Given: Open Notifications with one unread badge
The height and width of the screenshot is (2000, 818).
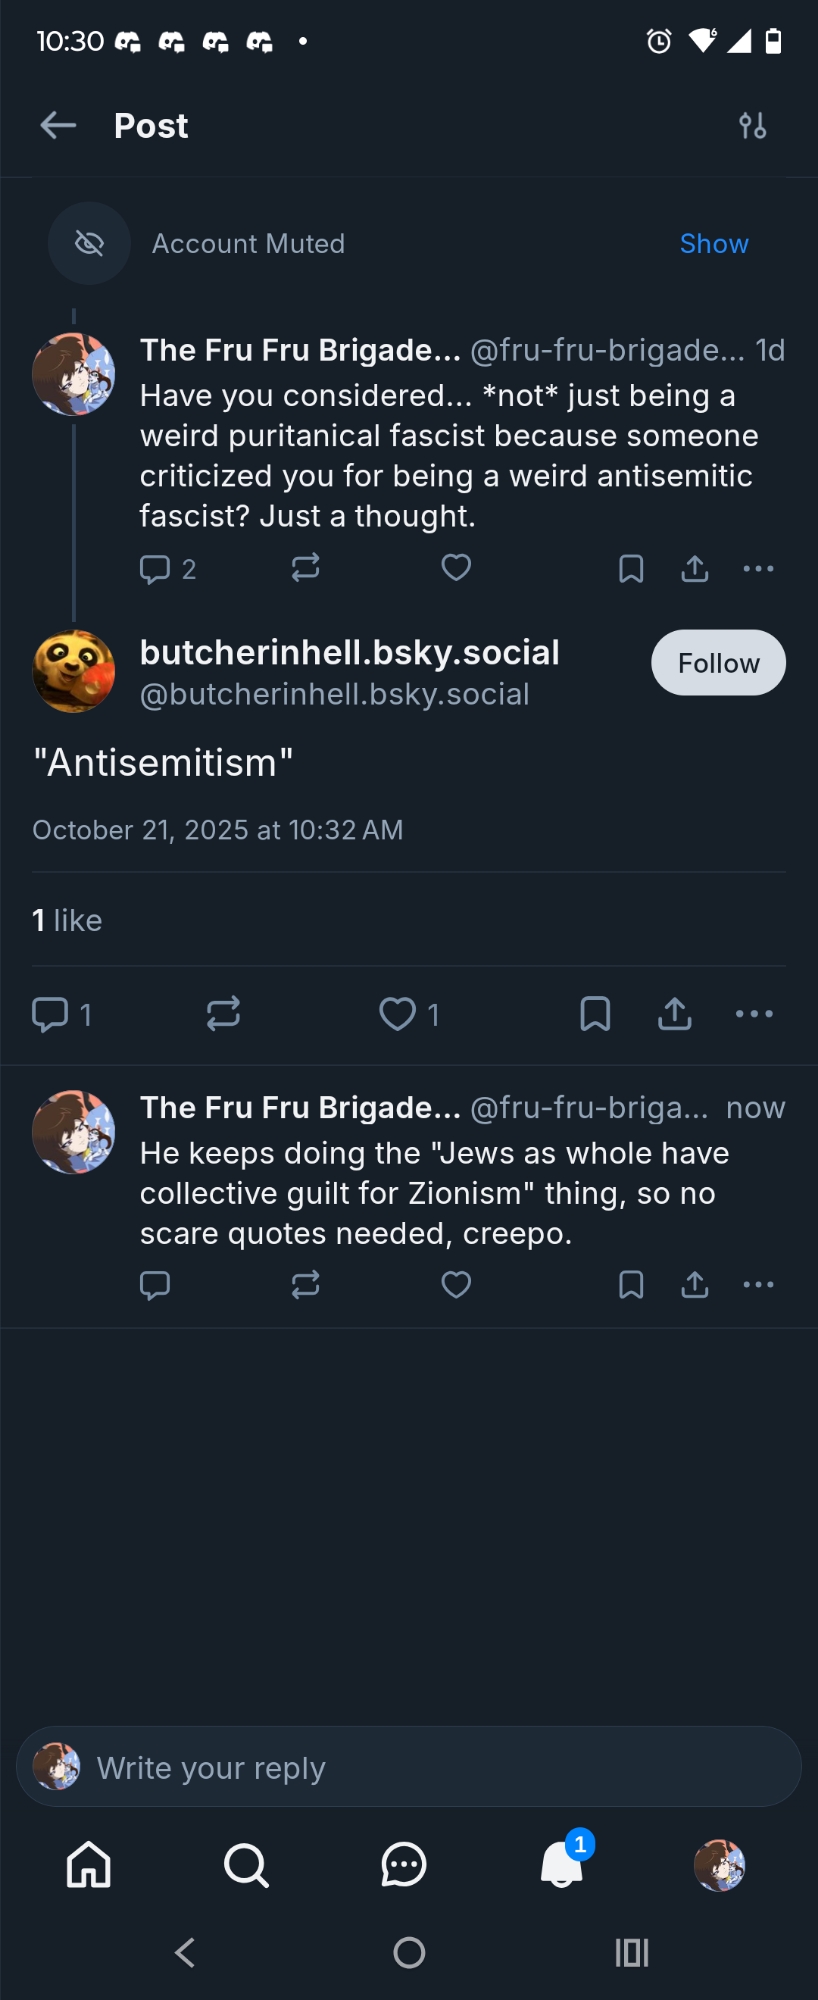Looking at the screenshot, I should (562, 1865).
